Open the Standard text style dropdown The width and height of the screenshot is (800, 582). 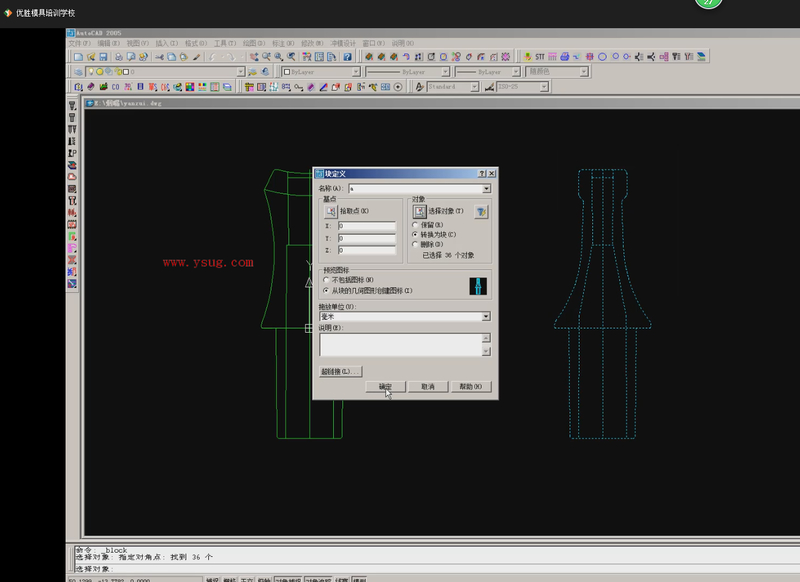[x=474, y=87]
